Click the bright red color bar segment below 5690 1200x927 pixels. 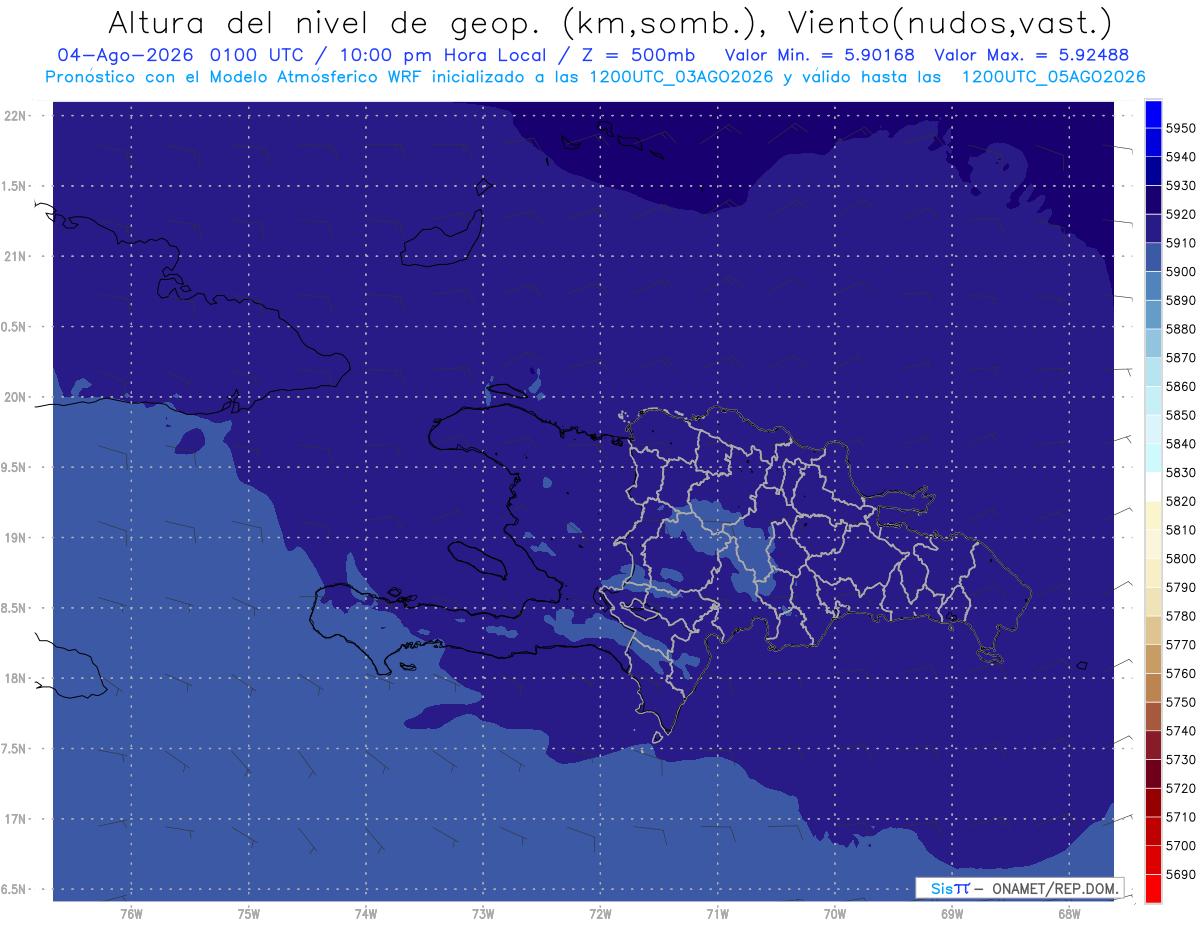click(x=1152, y=889)
